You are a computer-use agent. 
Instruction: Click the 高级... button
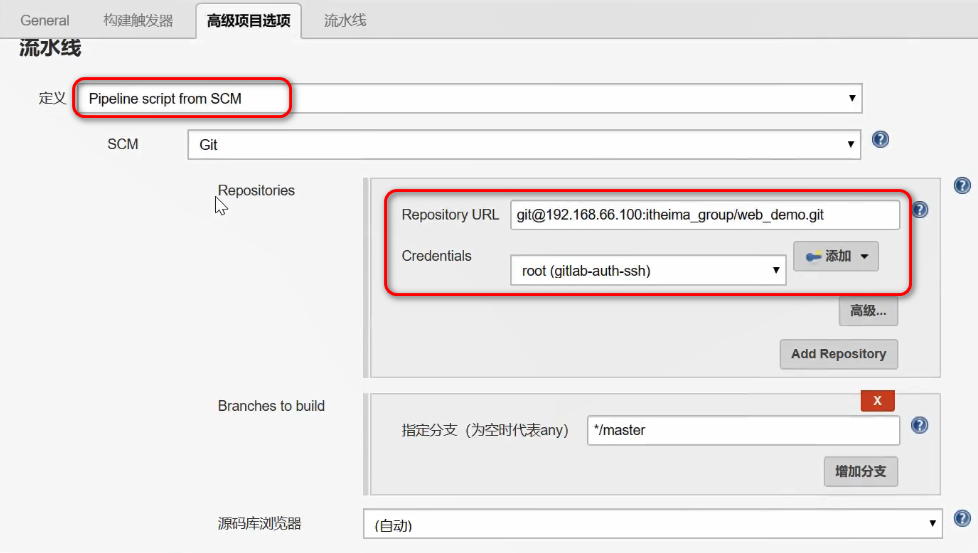[868, 310]
